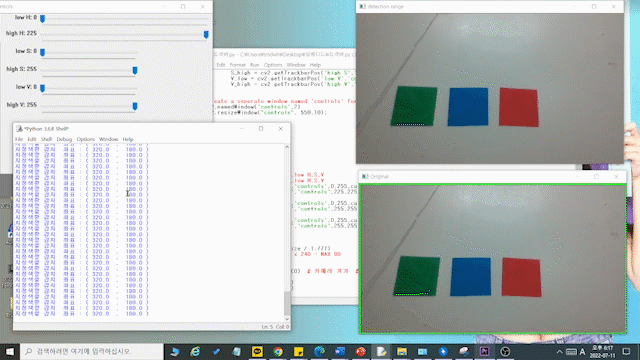Close the Python Shell window
Viewport: 640px width, 360px height.
[x=280, y=129]
